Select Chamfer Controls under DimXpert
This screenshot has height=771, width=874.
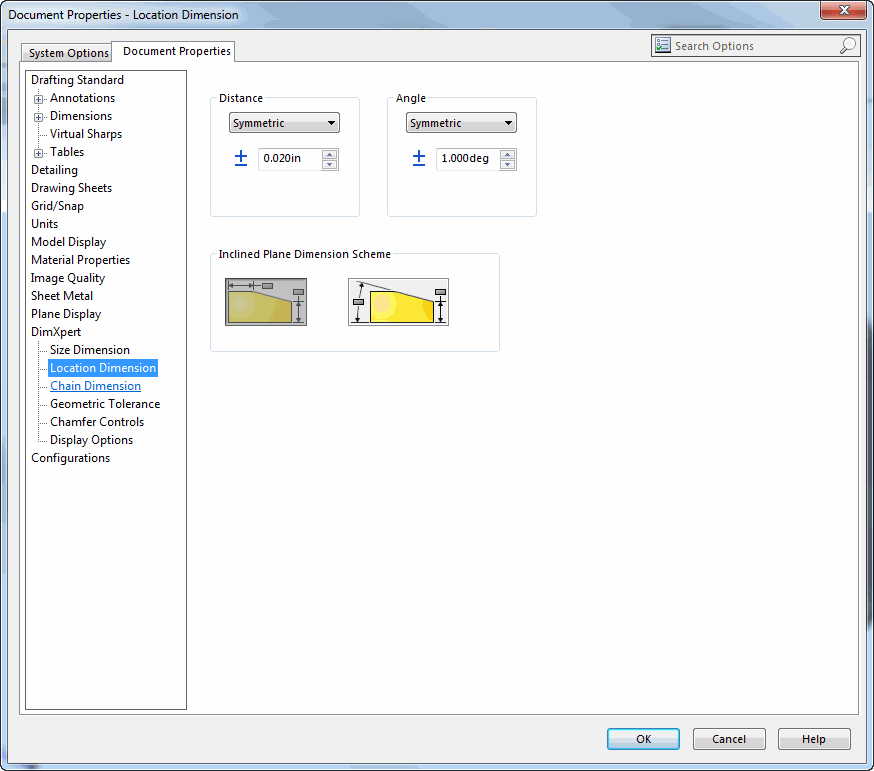pos(97,421)
